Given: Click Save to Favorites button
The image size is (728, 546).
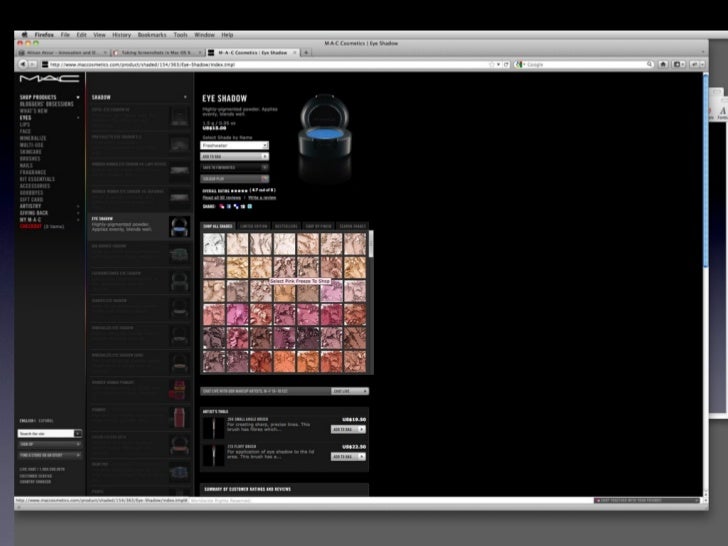Looking at the screenshot, I should (x=234, y=168).
